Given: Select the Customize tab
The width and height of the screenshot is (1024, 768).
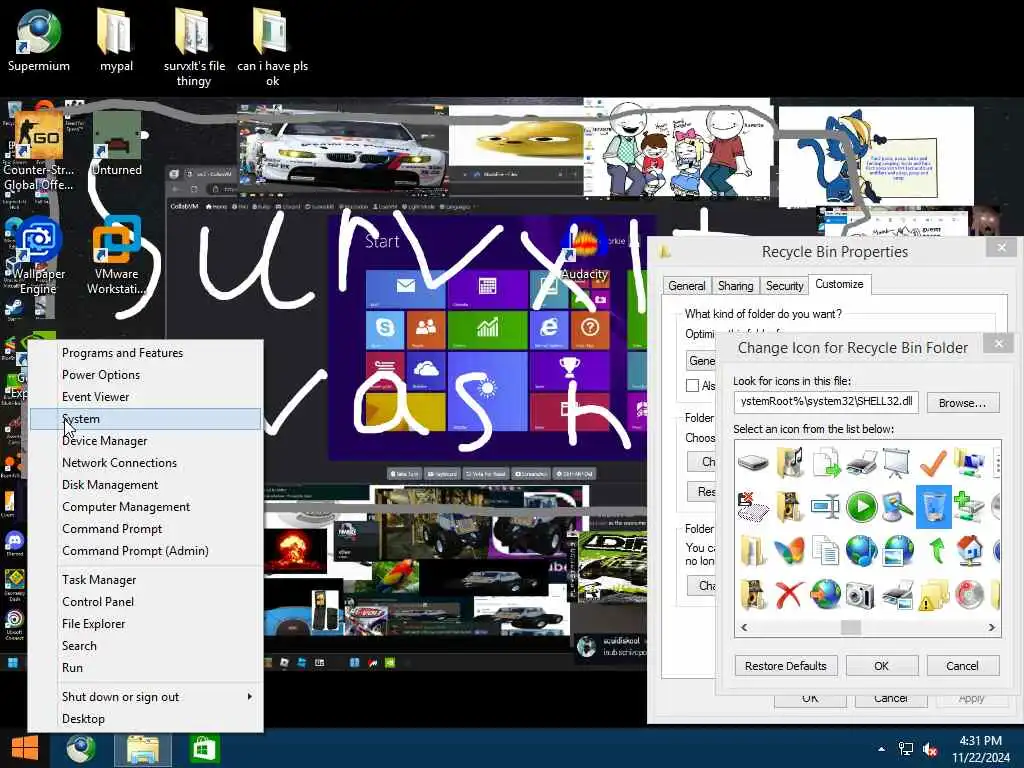Looking at the screenshot, I should tap(839, 284).
